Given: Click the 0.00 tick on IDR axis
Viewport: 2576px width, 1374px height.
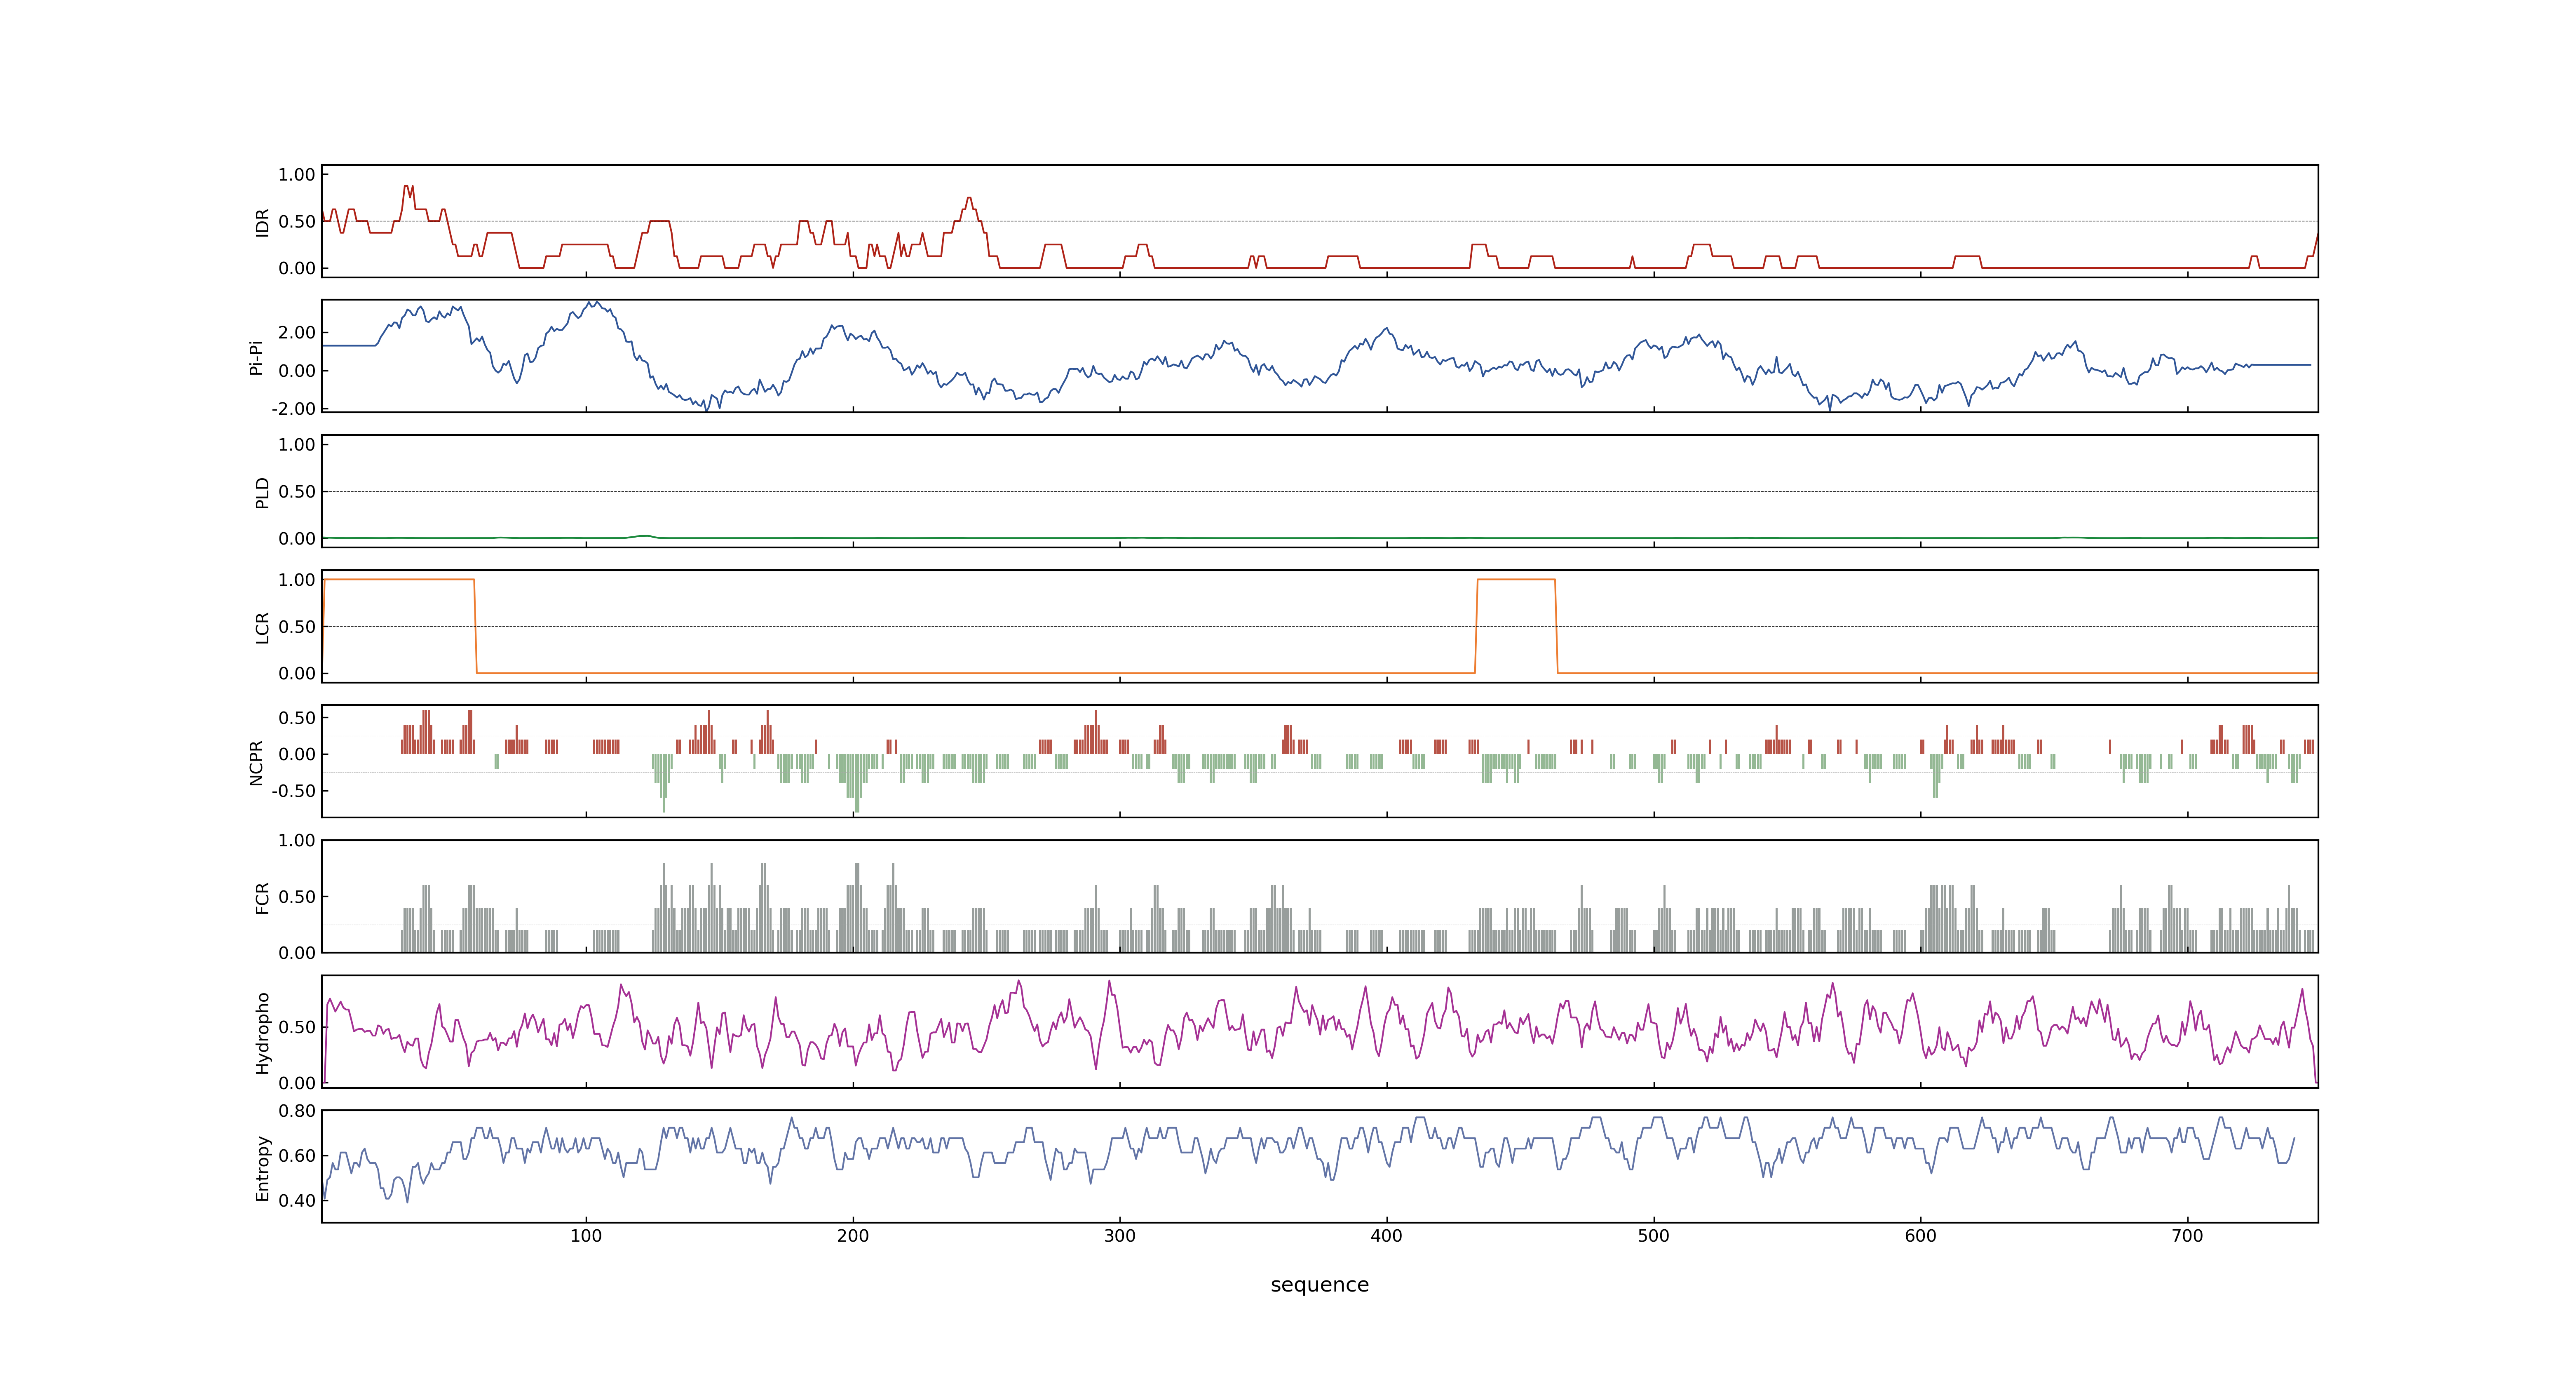Looking at the screenshot, I should pyautogui.click(x=297, y=269).
